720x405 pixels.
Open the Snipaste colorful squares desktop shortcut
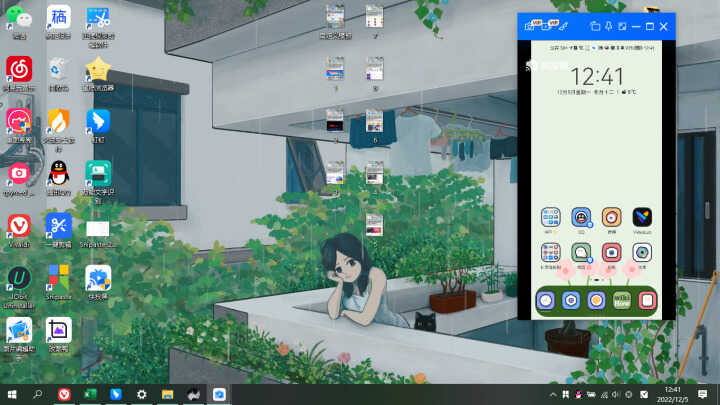point(58,278)
